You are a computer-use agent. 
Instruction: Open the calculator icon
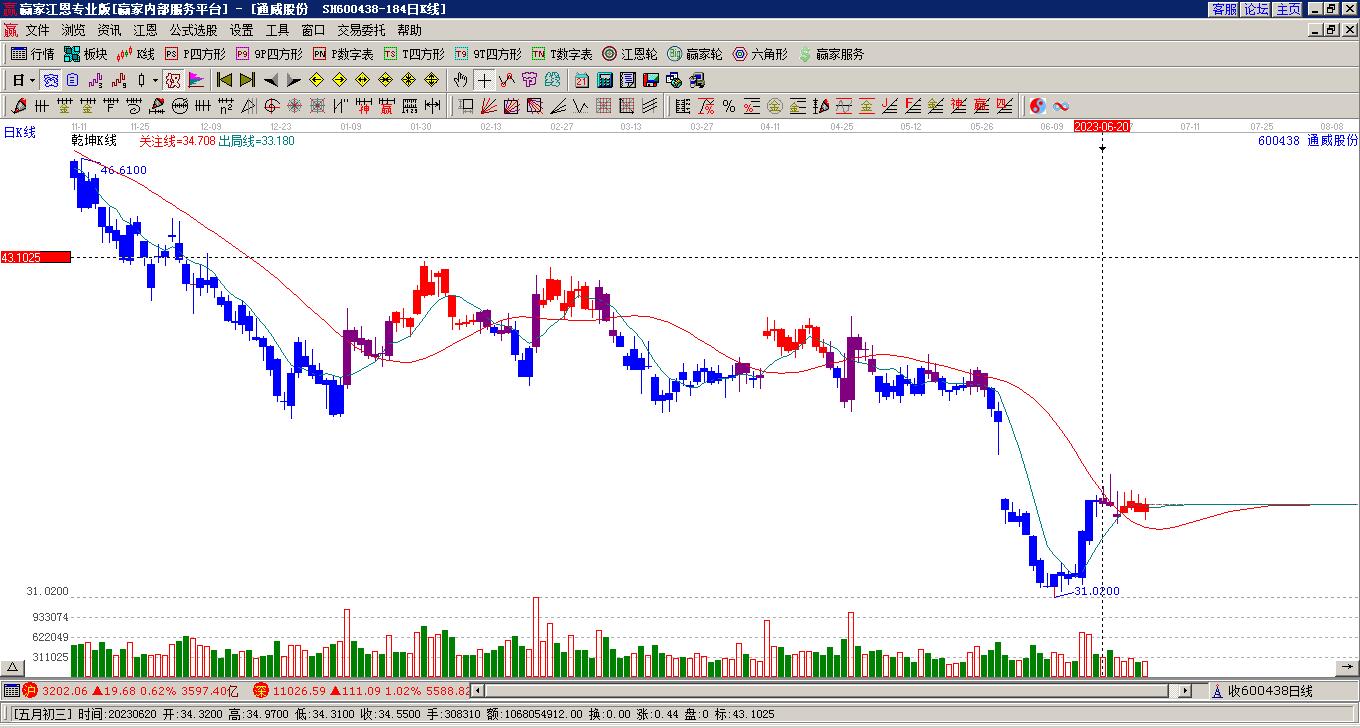tap(605, 80)
